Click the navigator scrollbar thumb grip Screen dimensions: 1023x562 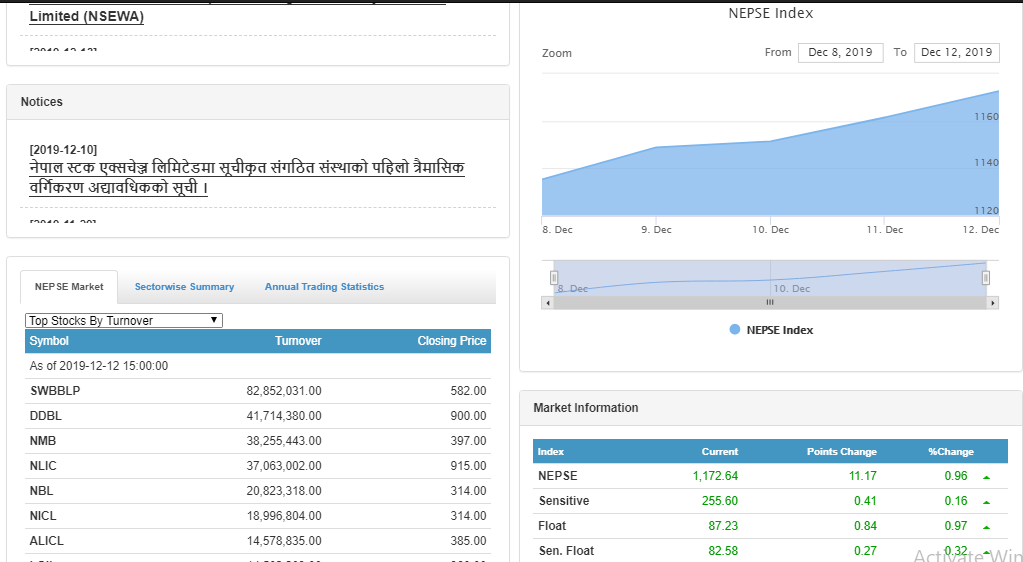point(770,303)
